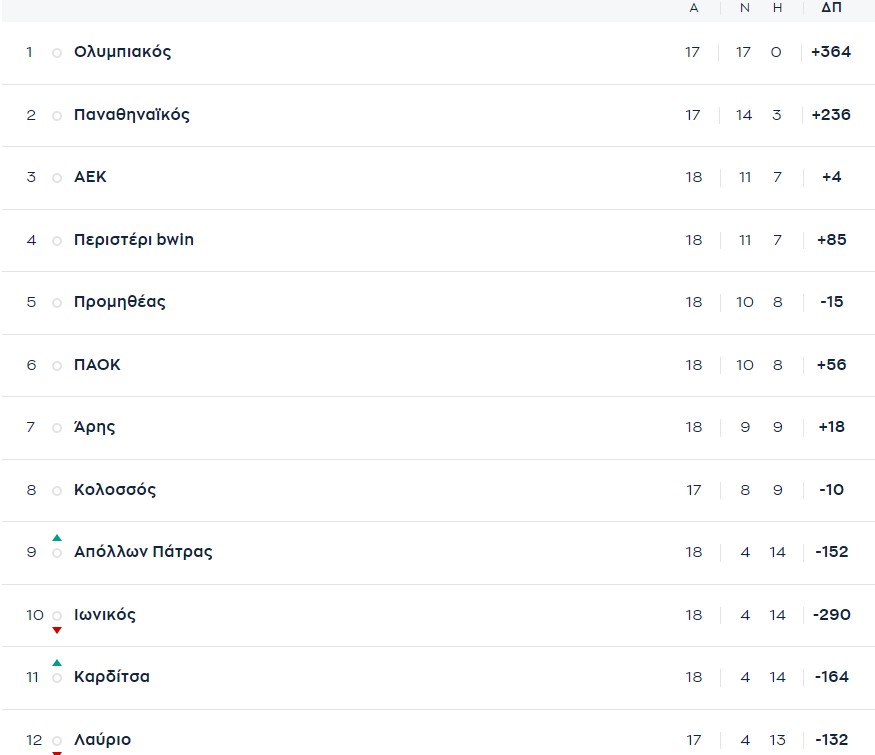Click the green up arrow beside Απόλλων Πάτρας

pos(57,538)
